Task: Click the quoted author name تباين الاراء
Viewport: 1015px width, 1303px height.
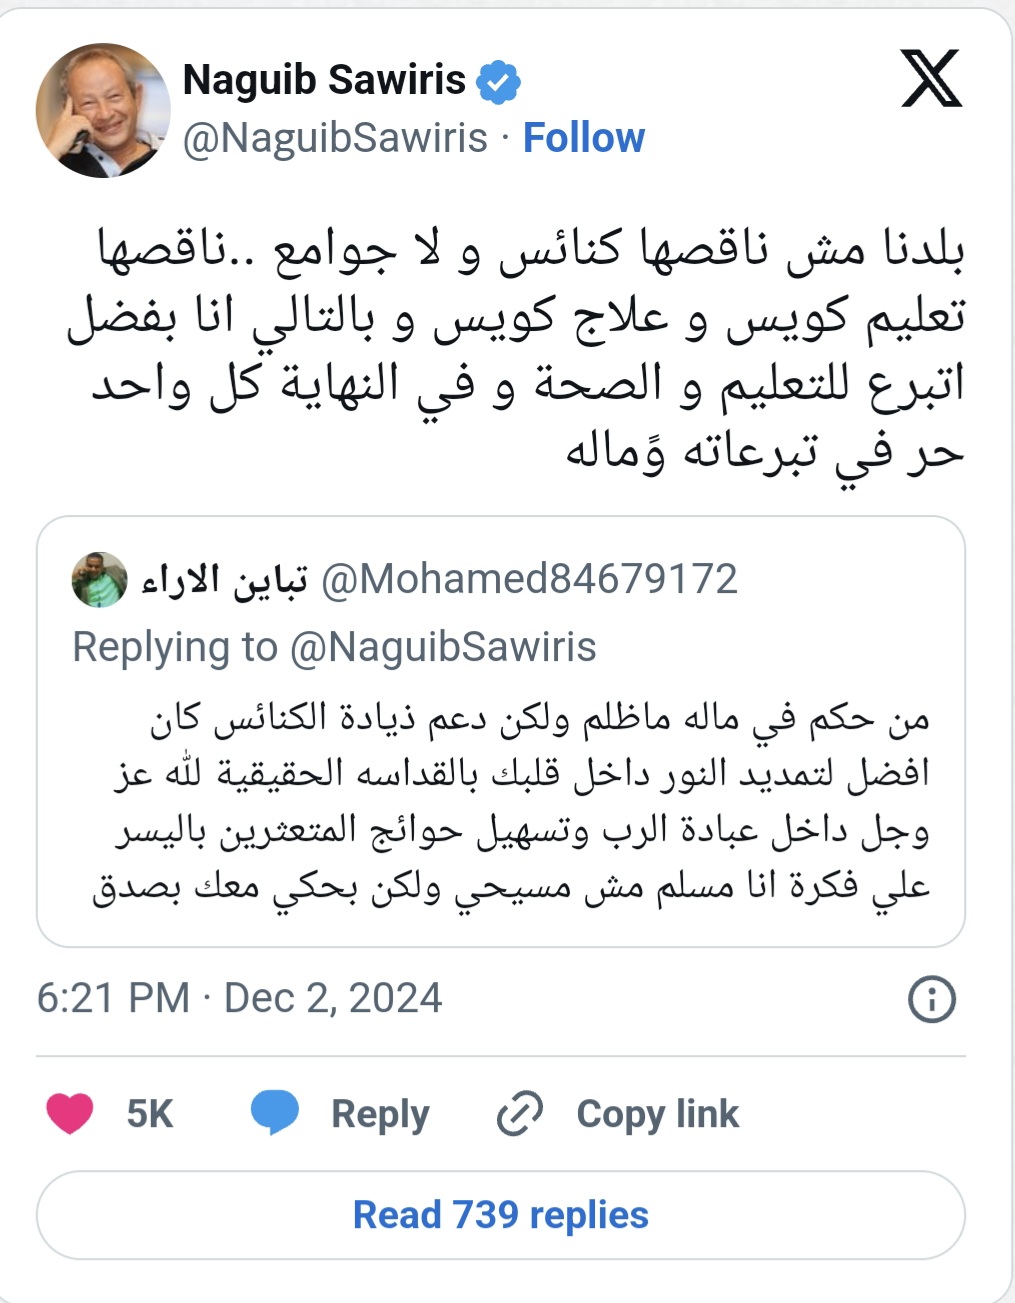Action: pos(224,580)
